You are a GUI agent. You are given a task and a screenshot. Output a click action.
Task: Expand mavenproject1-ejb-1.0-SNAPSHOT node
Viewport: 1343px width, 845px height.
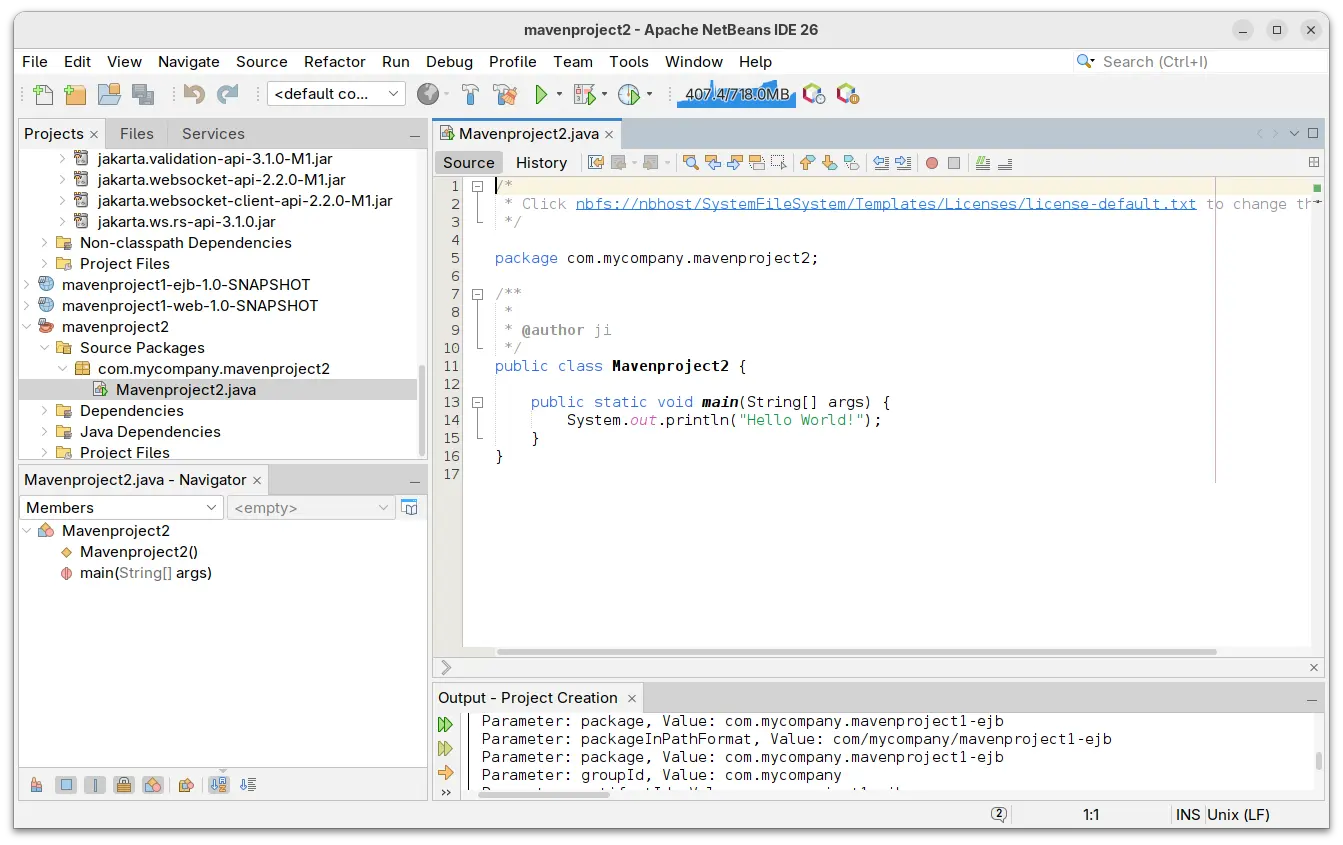[x=27, y=285]
